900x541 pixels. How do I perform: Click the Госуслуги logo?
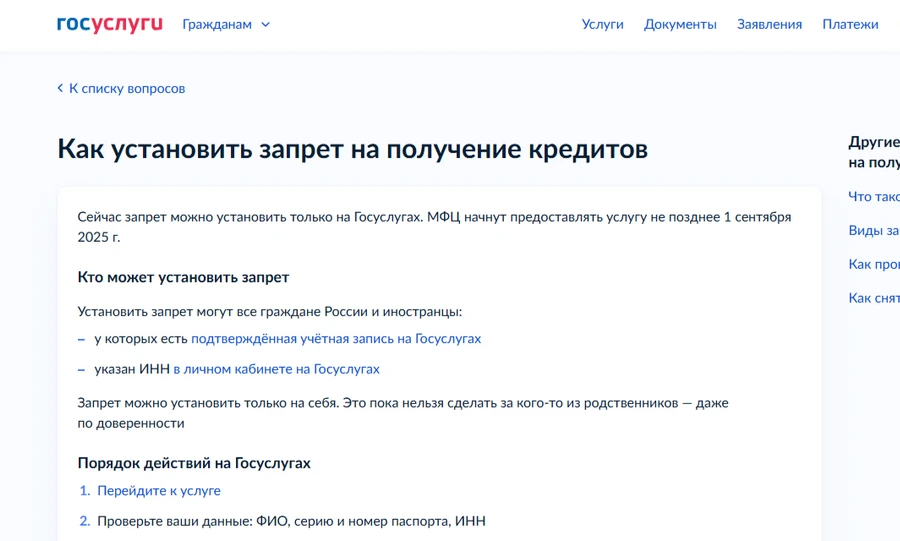[109, 24]
